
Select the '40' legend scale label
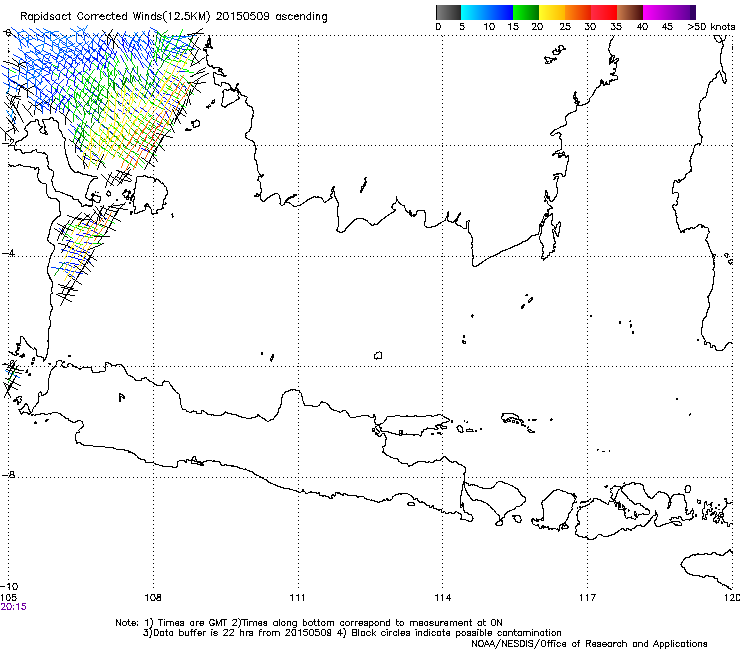(642, 27)
